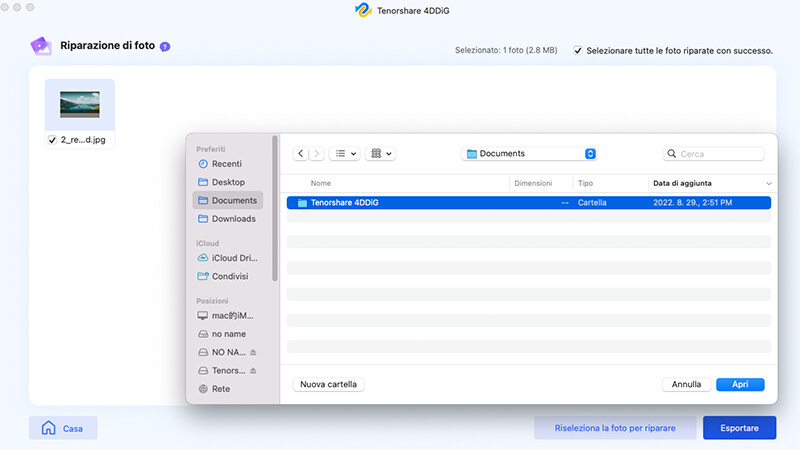The image size is (800, 450).
Task: Select Recenti in the sidebar
Action: 228,164
